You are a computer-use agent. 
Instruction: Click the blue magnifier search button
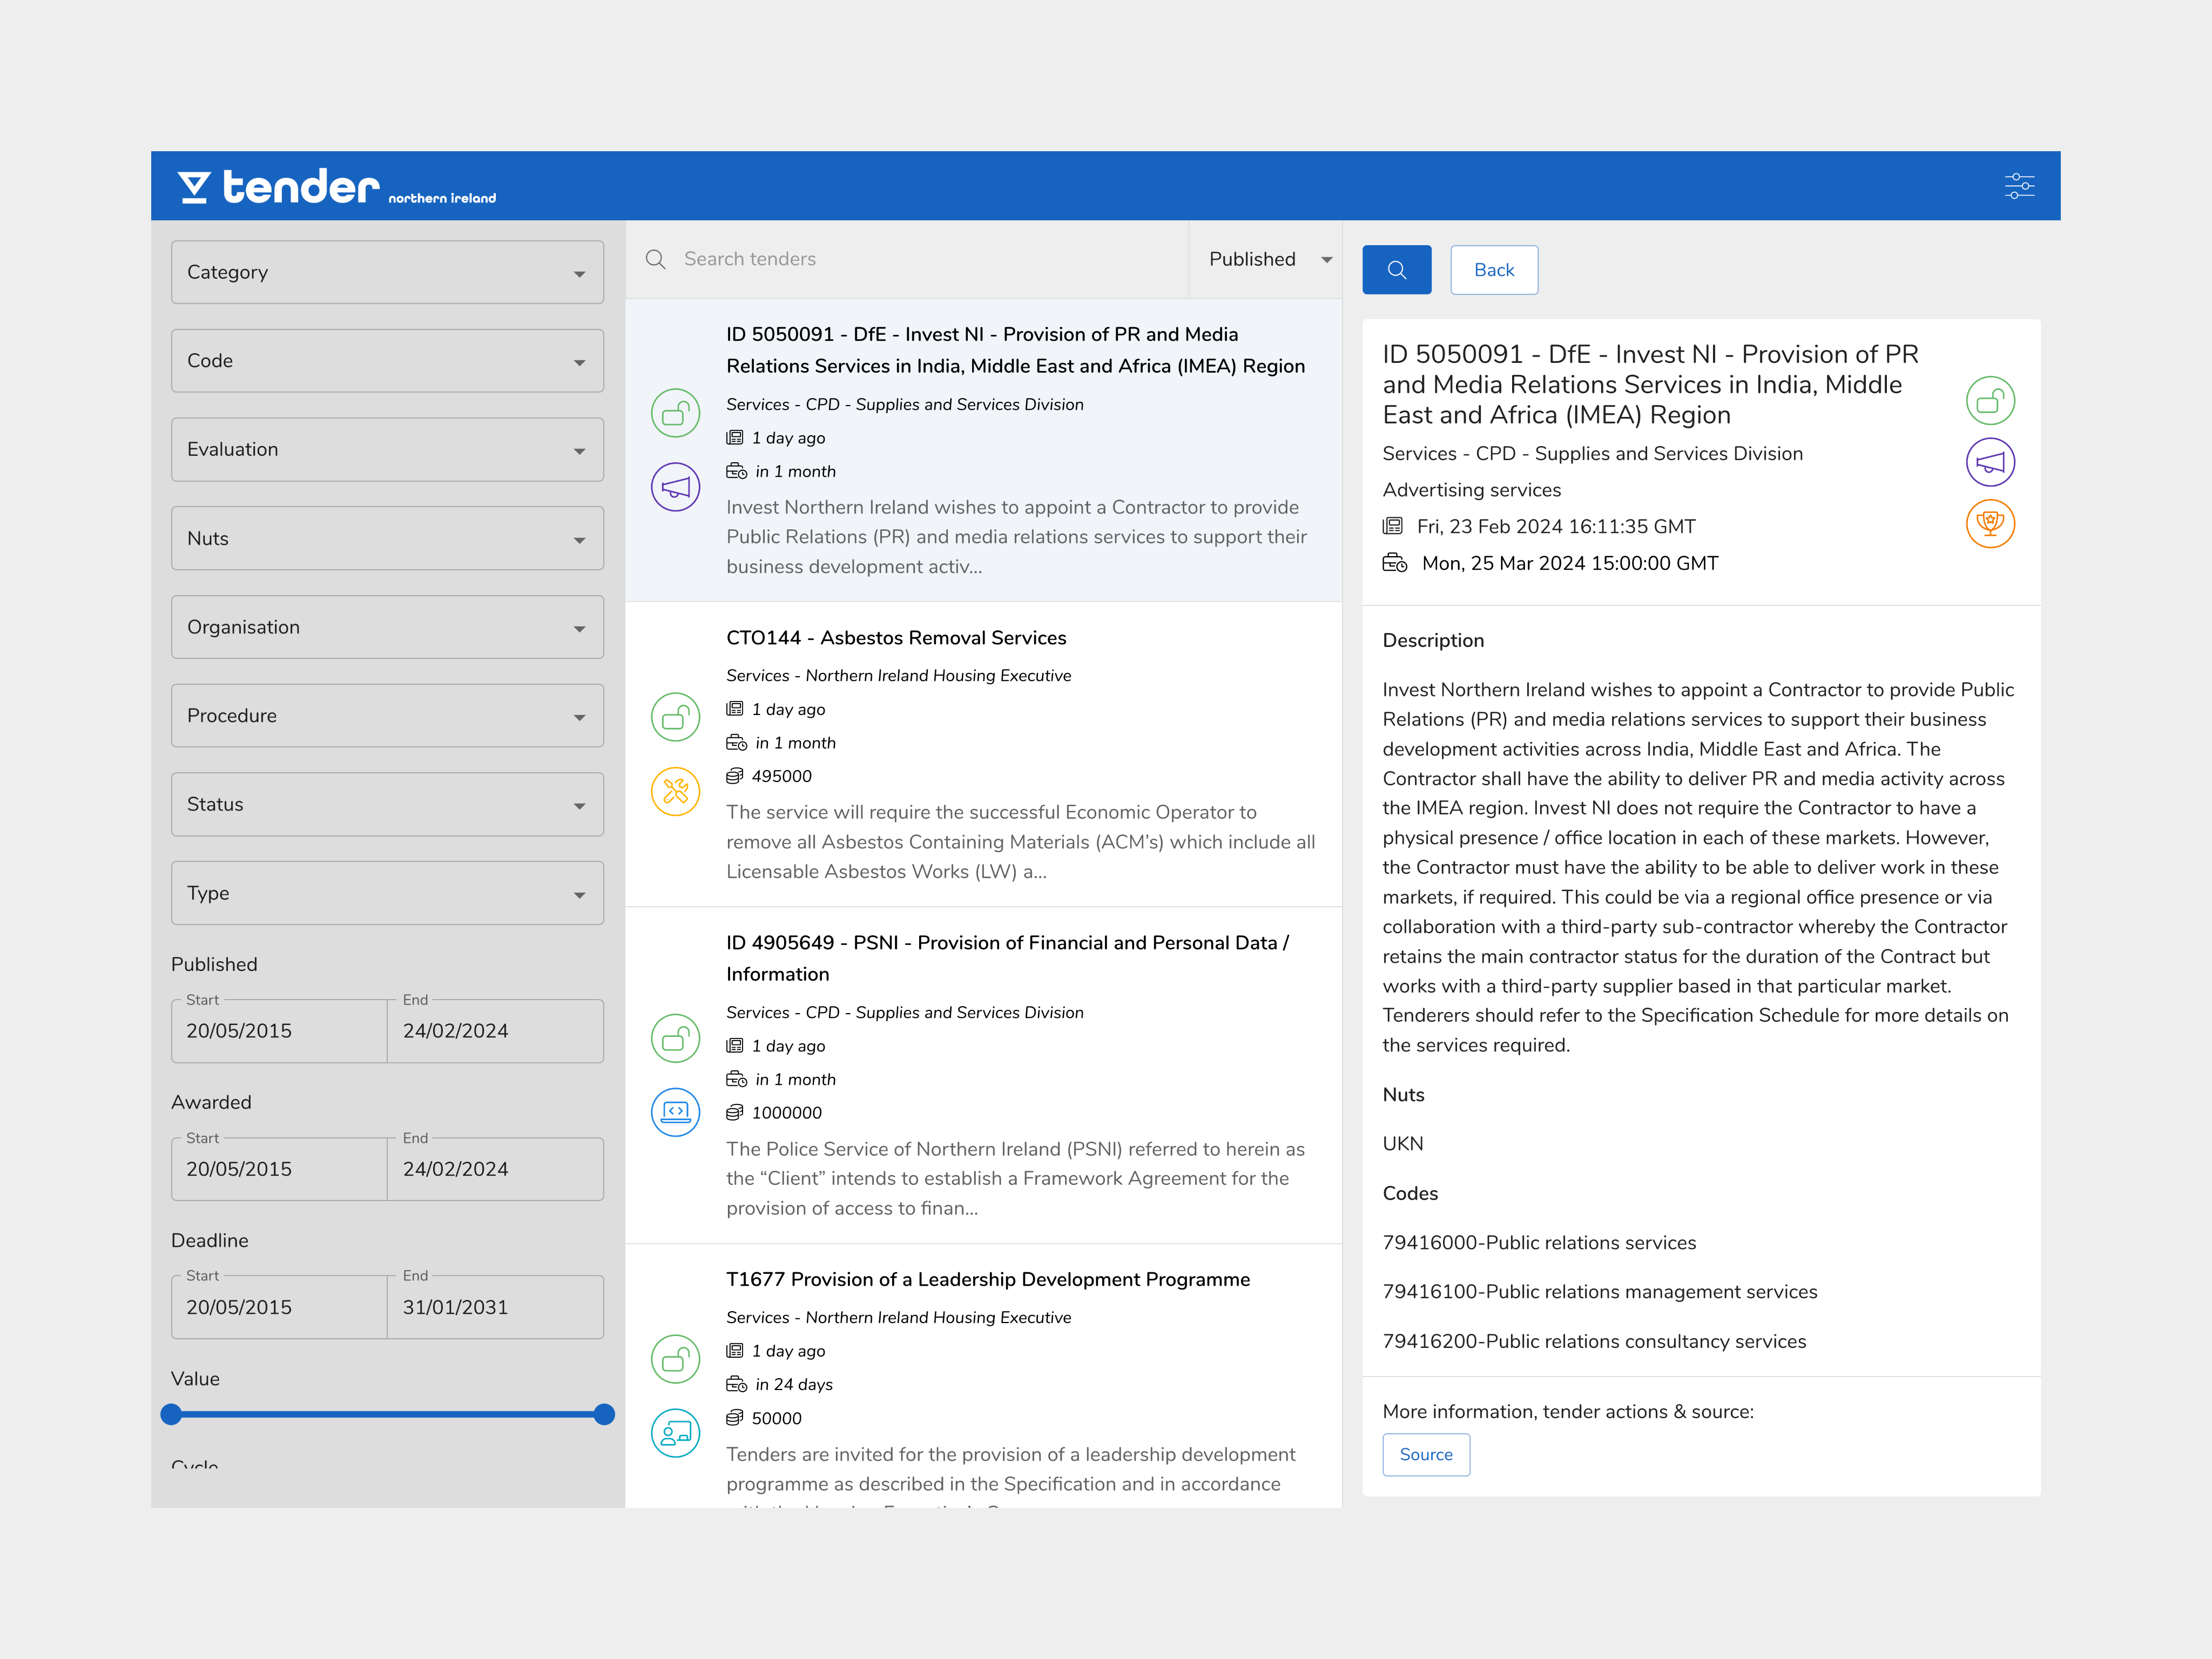pos(1396,270)
